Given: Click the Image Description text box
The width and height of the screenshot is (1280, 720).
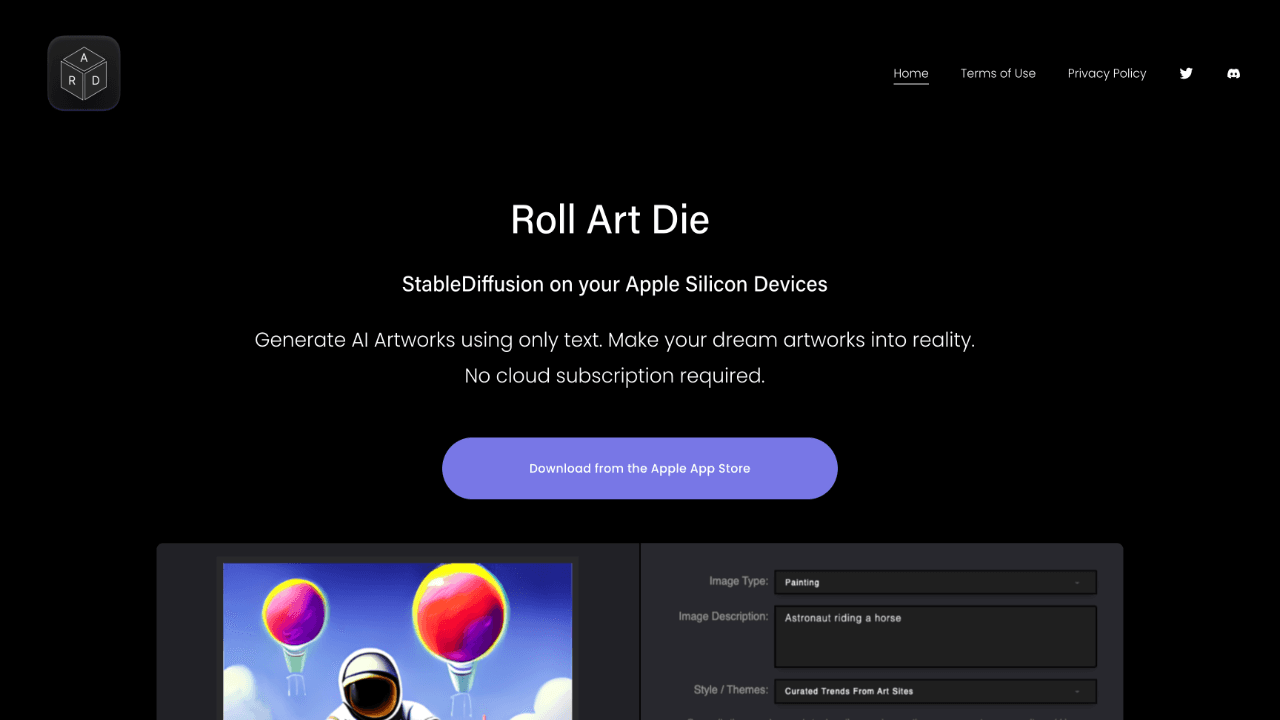Looking at the screenshot, I should point(935,636).
